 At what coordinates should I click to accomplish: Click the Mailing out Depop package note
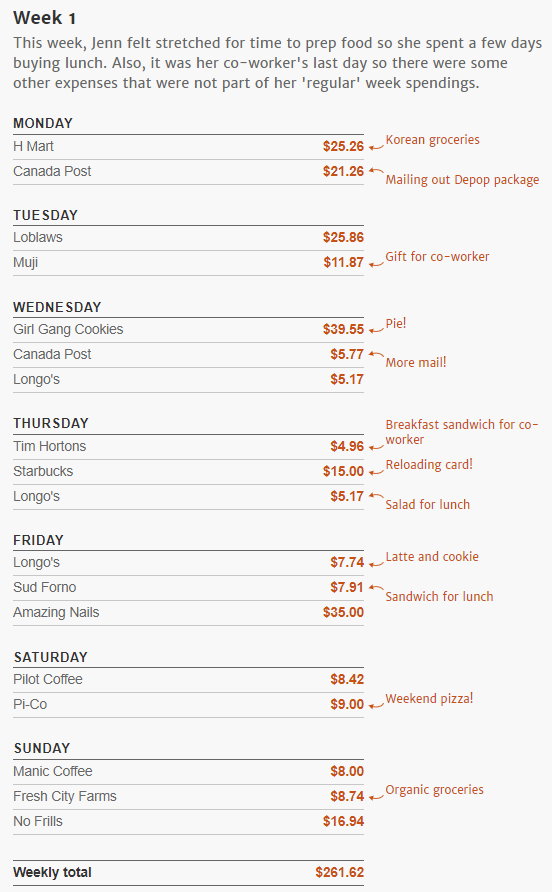[x=462, y=180]
